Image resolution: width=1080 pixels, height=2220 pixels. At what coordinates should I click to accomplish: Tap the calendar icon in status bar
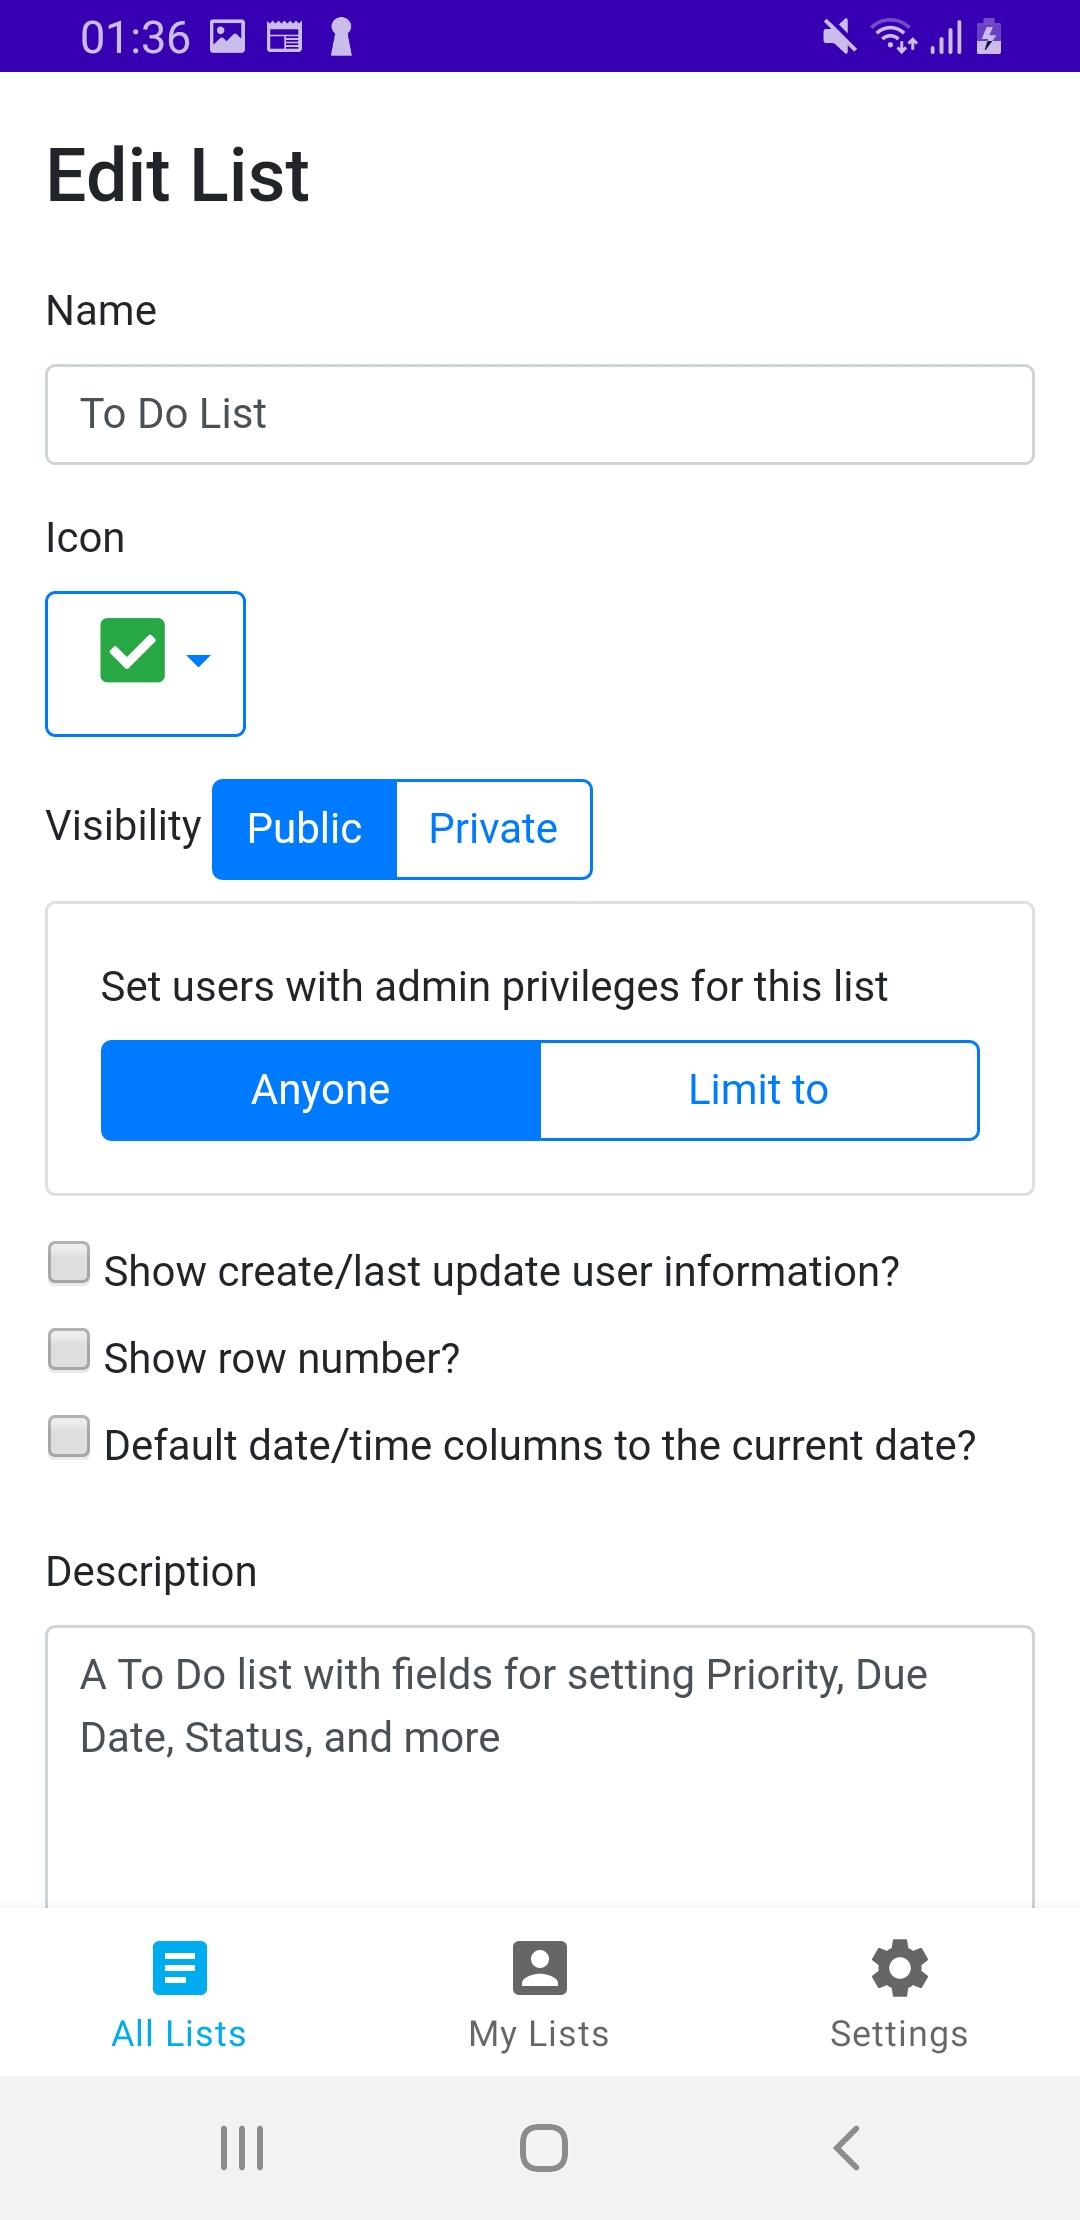pyautogui.click(x=284, y=37)
